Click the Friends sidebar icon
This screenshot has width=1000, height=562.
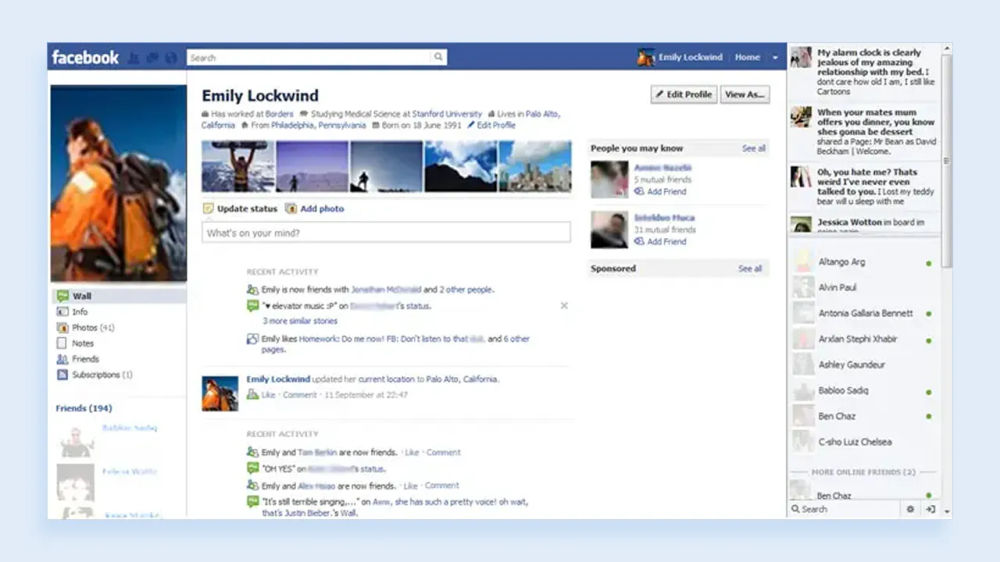pos(62,359)
